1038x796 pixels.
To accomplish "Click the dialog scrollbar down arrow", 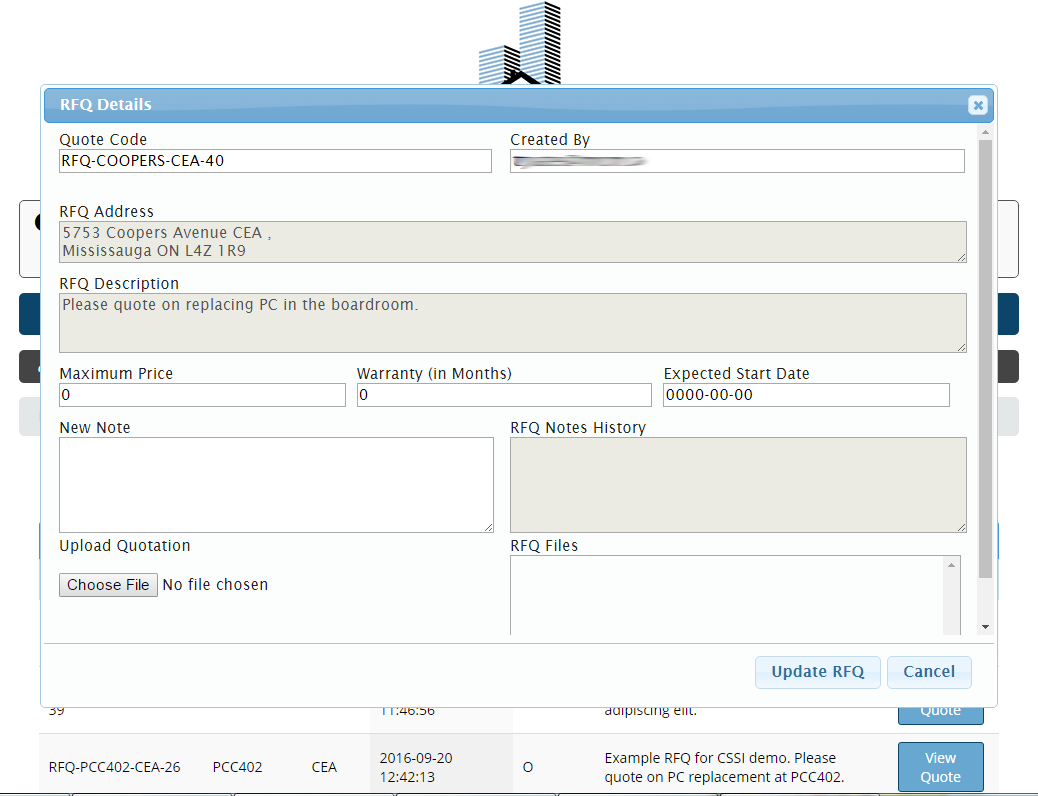I will point(985,626).
